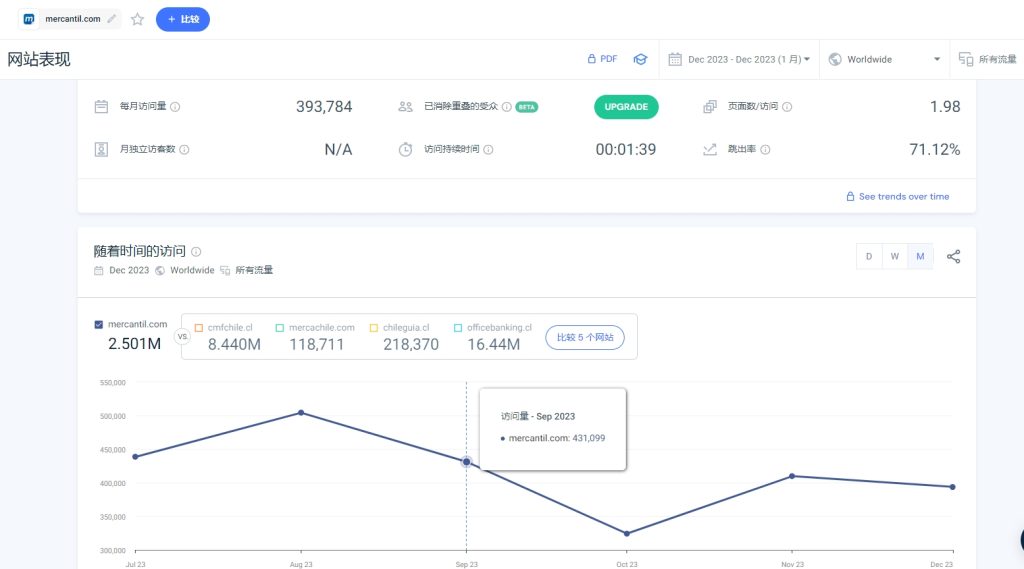The image size is (1024, 569).
Task: Select the Nov 23 data point
Action: [792, 476]
